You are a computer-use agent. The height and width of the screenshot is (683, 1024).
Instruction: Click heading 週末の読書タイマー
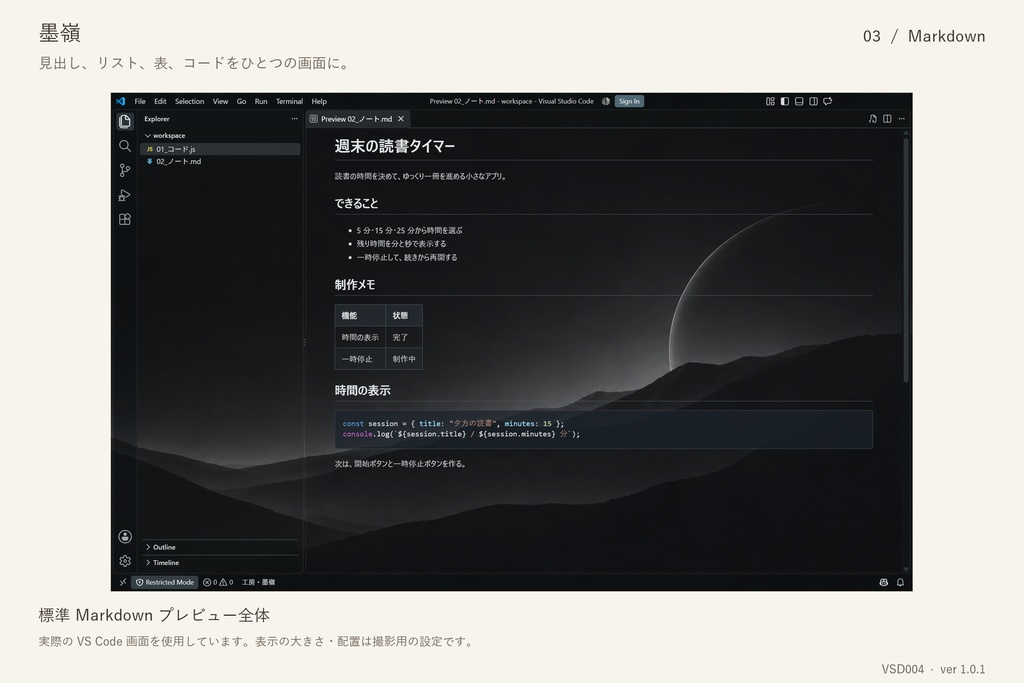[x=394, y=146]
